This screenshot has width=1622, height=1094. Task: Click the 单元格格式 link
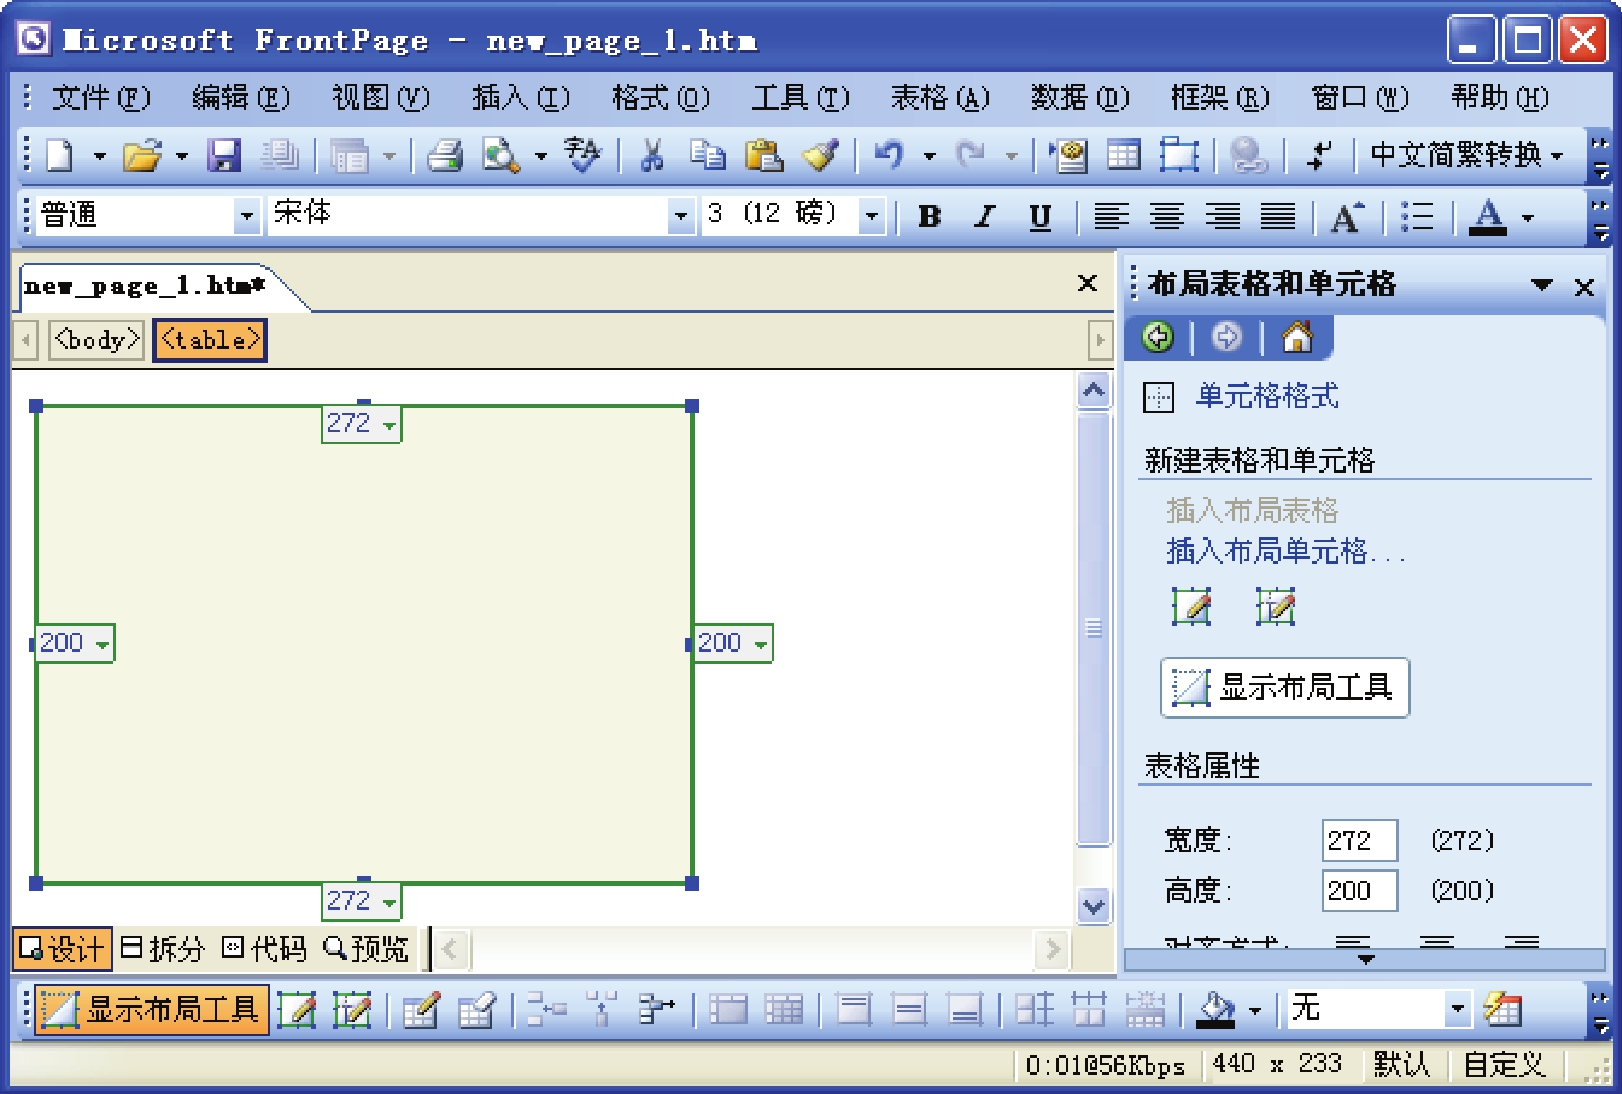[x=1267, y=396]
